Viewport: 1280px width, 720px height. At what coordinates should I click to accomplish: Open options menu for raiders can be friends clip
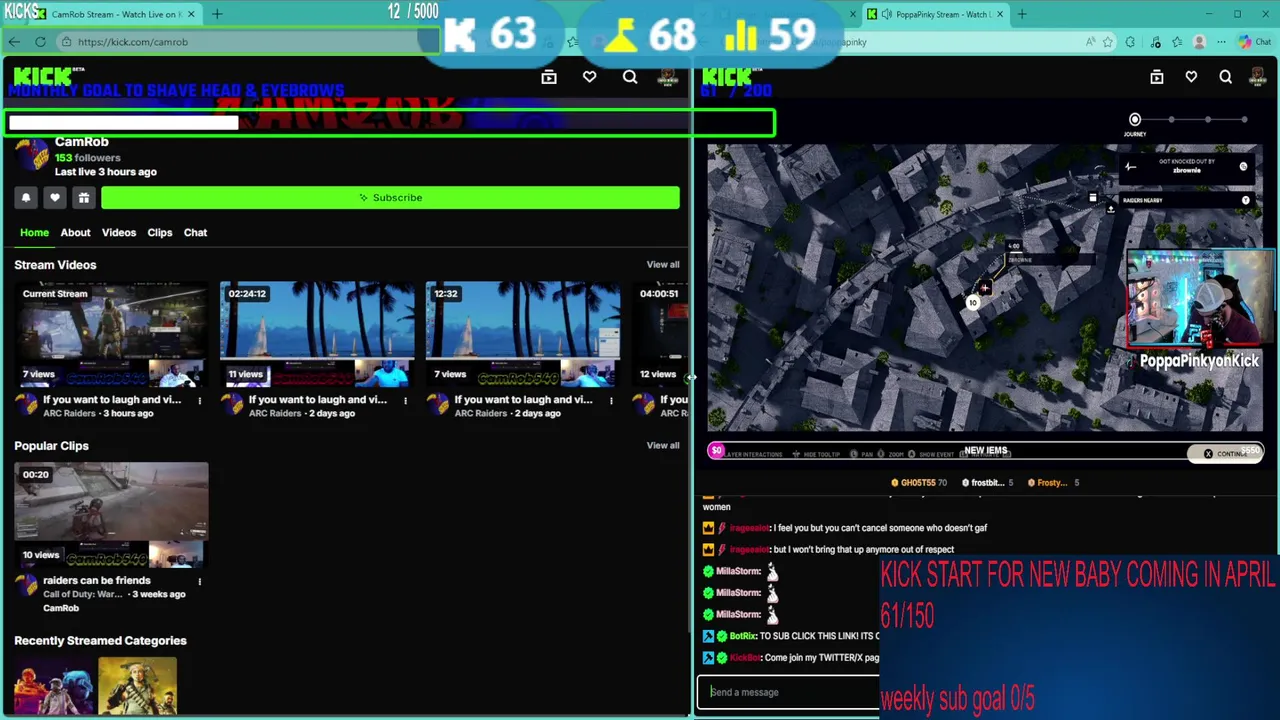click(199, 581)
